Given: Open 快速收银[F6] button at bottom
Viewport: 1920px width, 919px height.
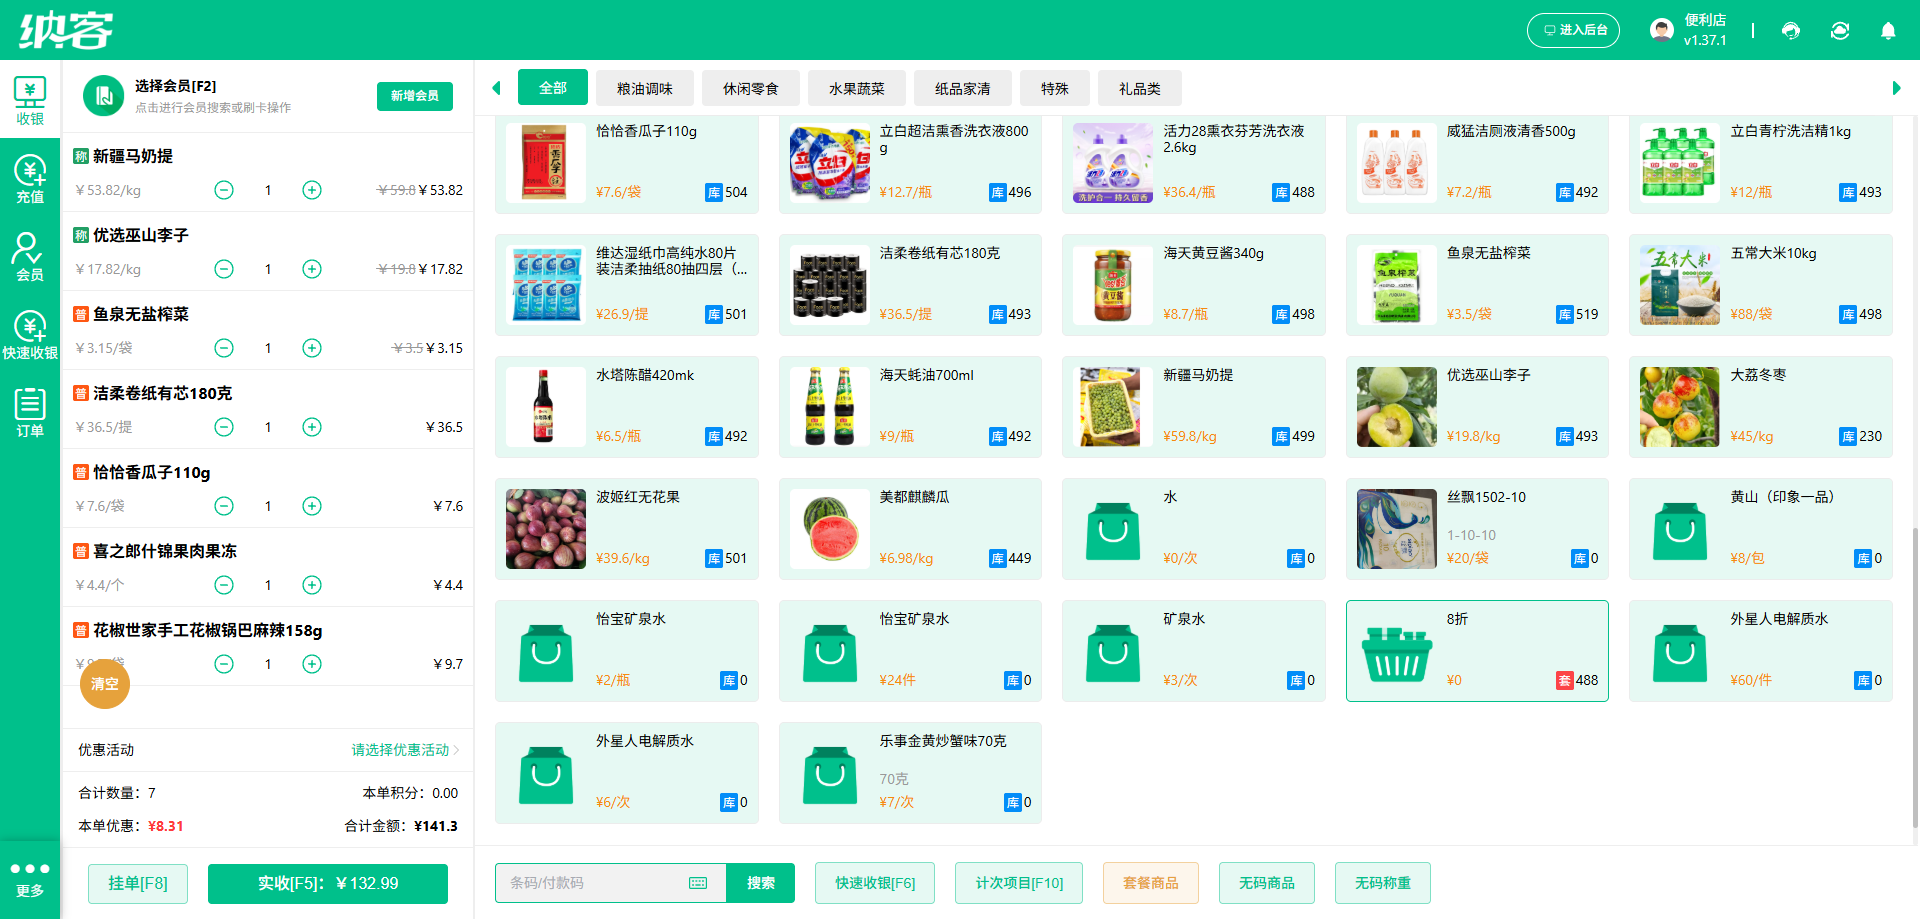Looking at the screenshot, I should (875, 883).
